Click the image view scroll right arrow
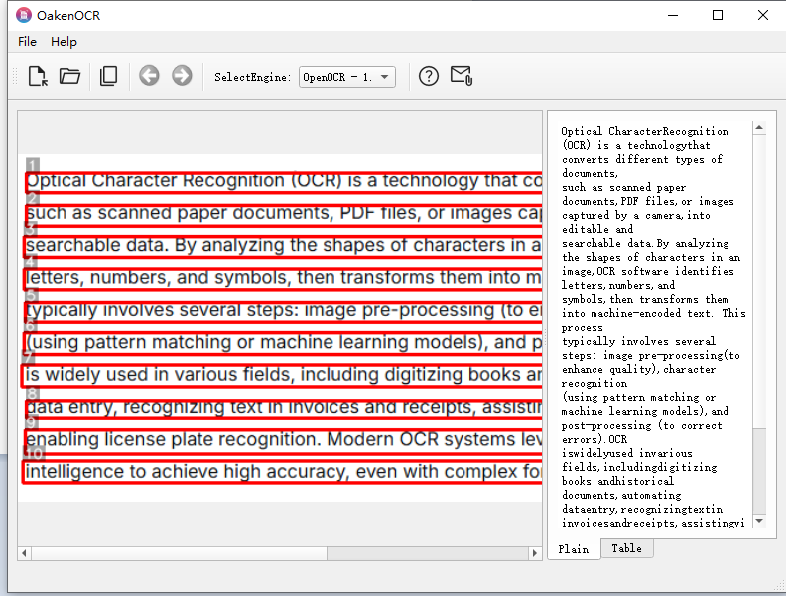 click(534, 553)
